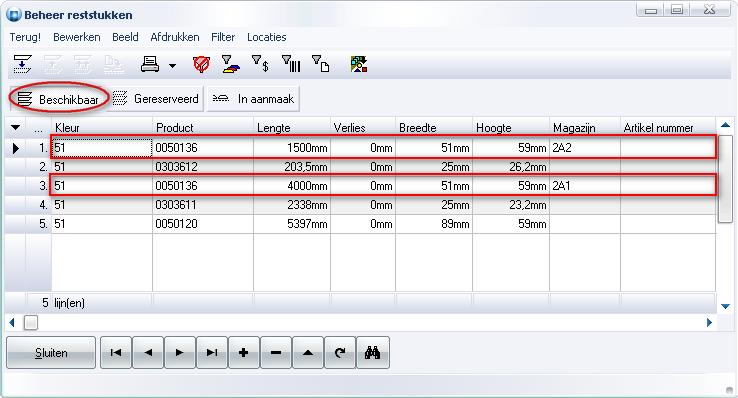Sort by the Kleur column header

102,127
